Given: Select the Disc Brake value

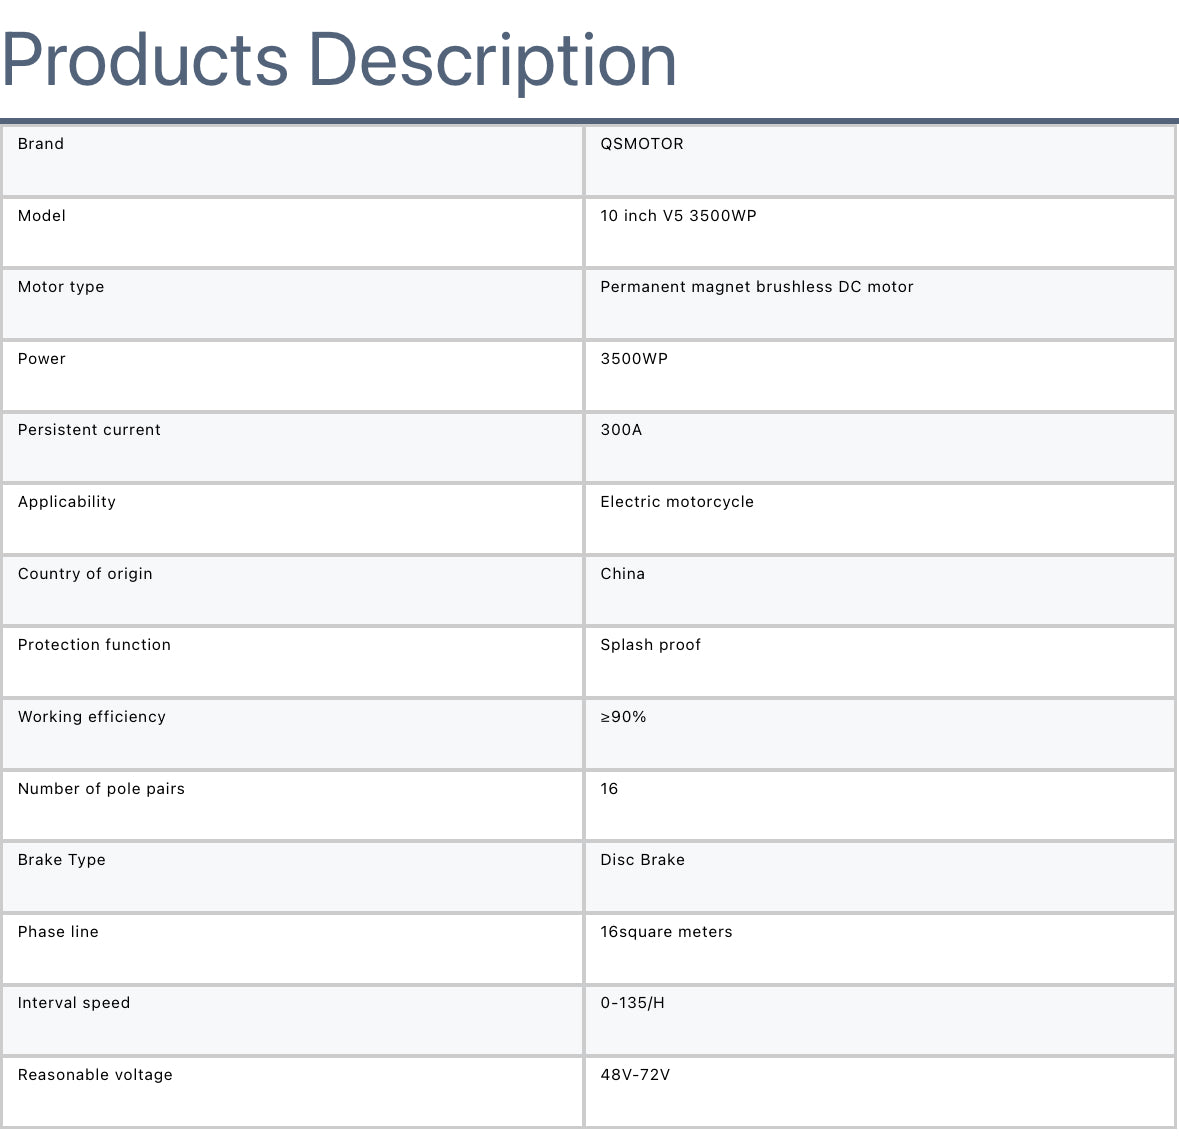Looking at the screenshot, I should [642, 860].
